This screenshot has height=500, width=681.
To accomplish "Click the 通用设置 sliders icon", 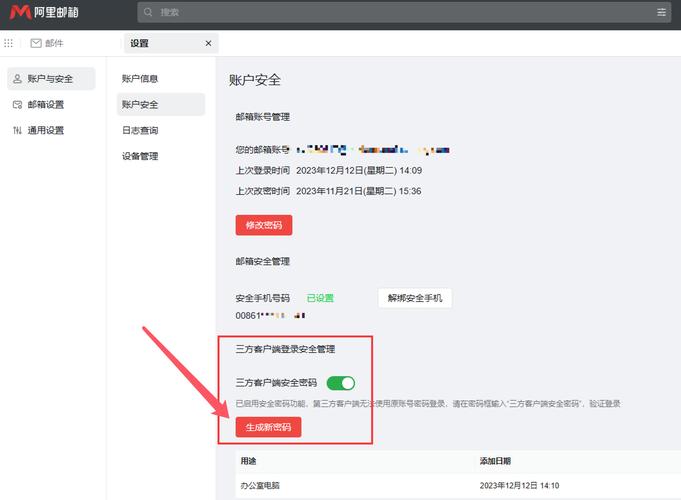I will point(17,130).
